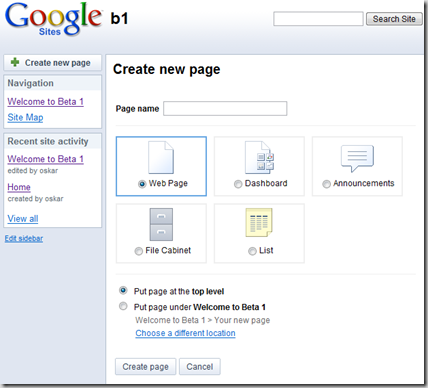Choose Put page under Welcome to Beta 1
This screenshot has height=388, width=428.
pyautogui.click(x=123, y=306)
